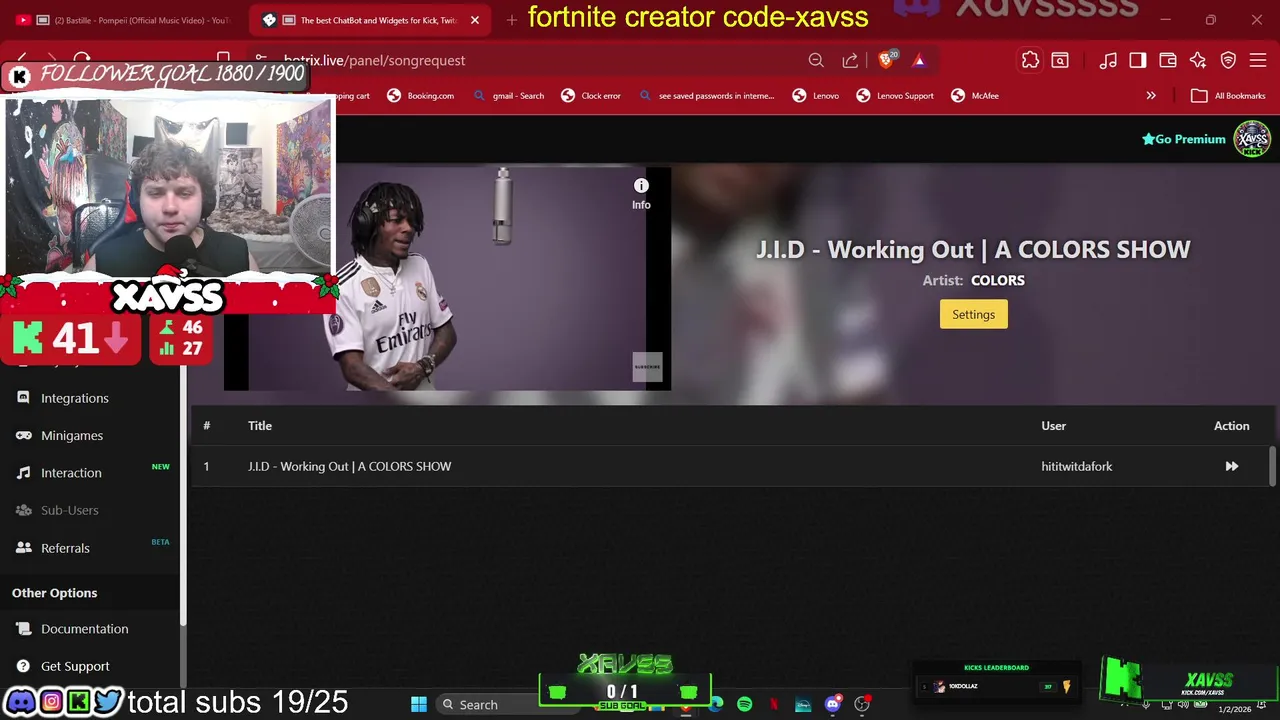Click the song queue vertical scrollbar
The image size is (1280, 720).
tap(1272, 466)
